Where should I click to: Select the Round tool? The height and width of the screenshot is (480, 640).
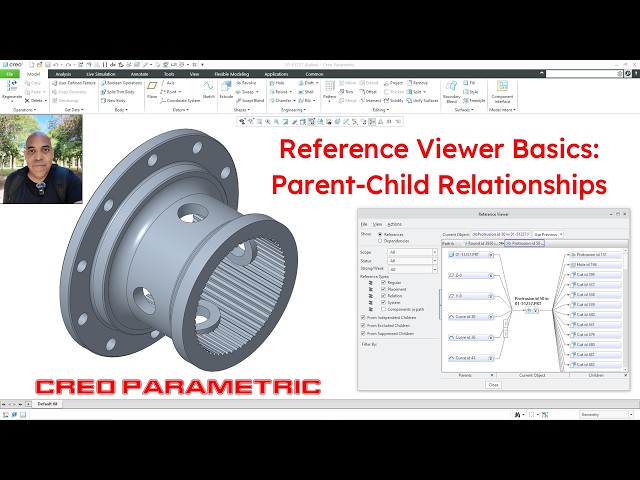[280, 92]
